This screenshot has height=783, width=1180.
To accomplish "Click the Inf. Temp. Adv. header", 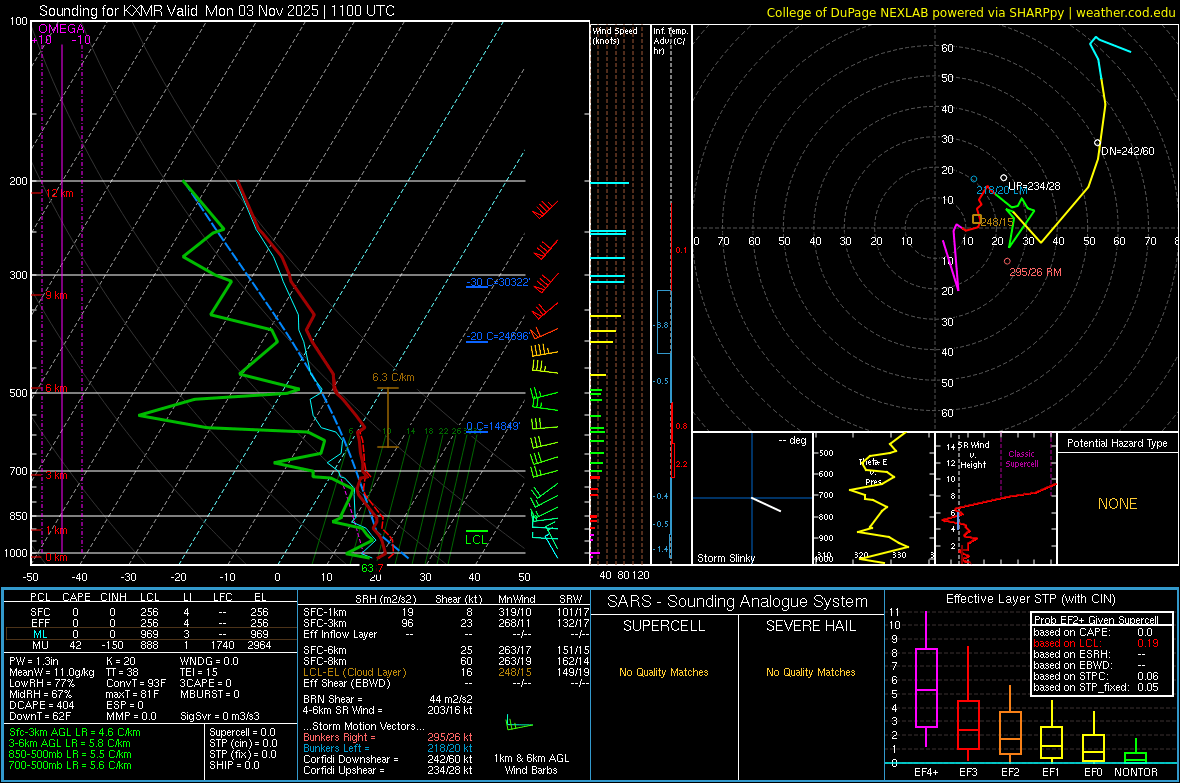I will pyautogui.click(x=670, y=41).
